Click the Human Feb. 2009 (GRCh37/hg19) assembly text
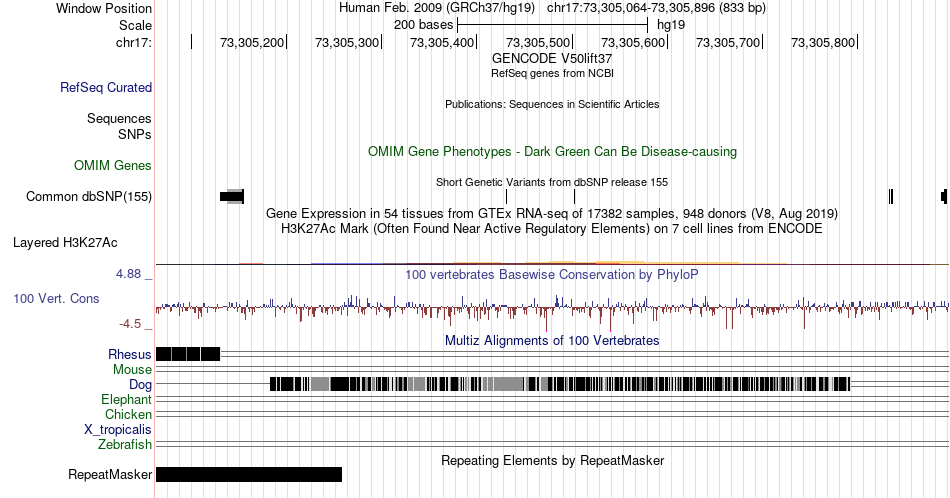Screen dimensions: 950x498 (437, 8)
